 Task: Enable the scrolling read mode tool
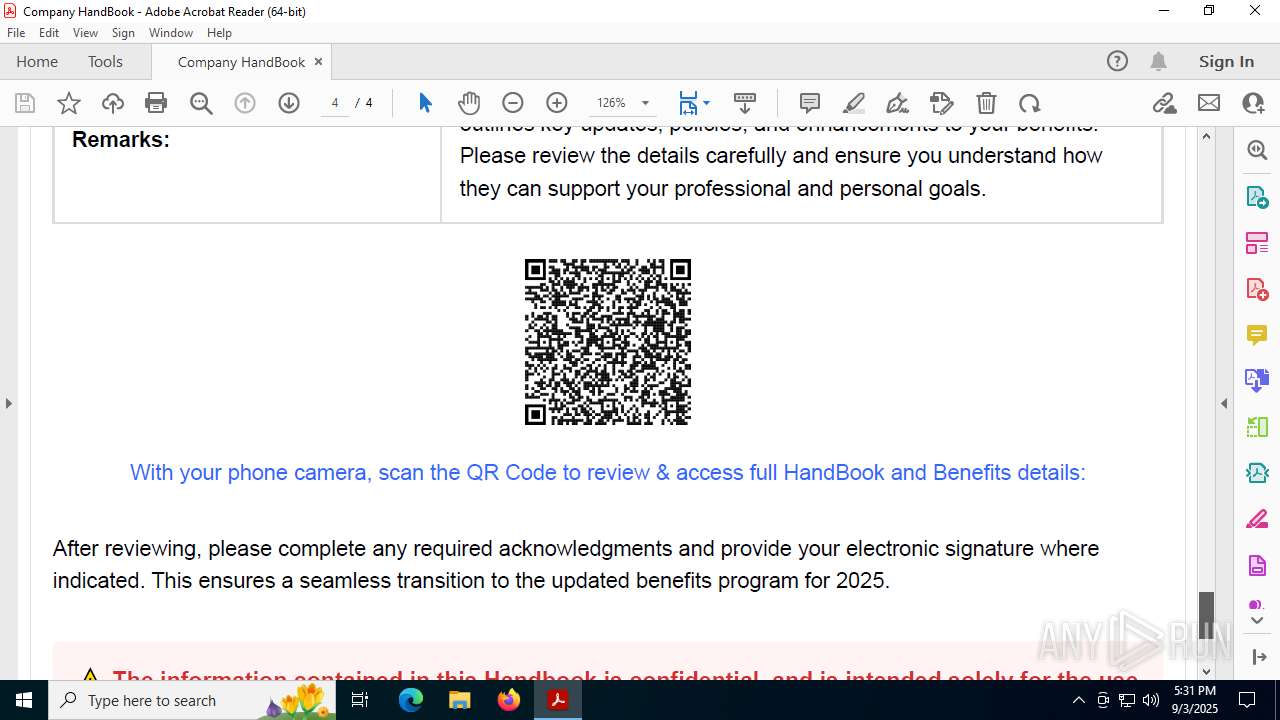tap(745, 103)
